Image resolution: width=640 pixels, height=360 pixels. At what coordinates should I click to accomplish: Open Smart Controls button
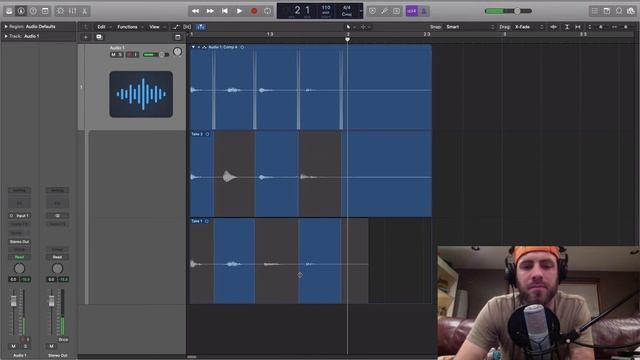coord(60,11)
